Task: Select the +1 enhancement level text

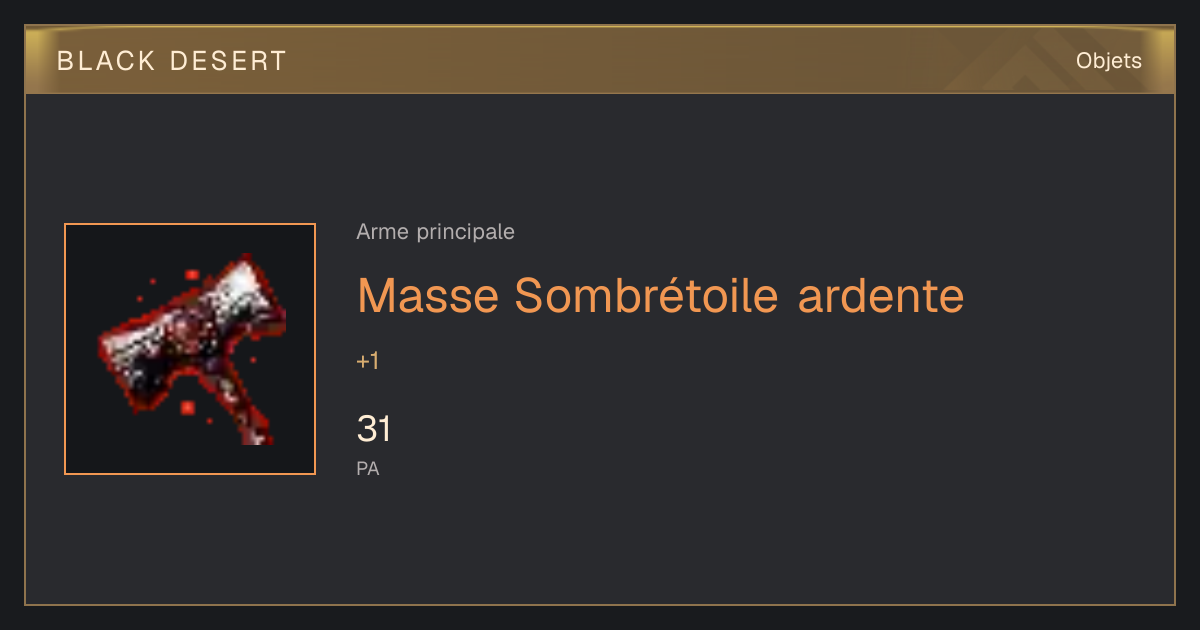Action: pyautogui.click(x=368, y=362)
